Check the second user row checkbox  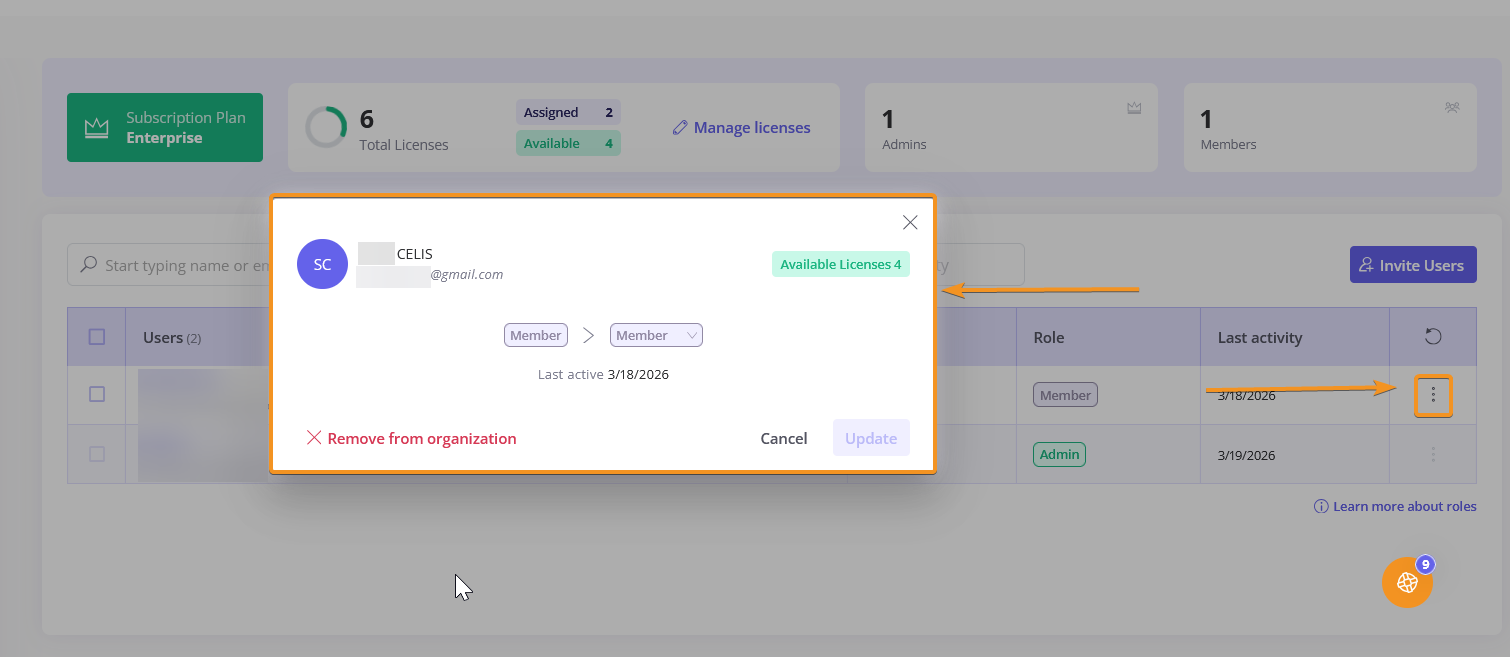pyautogui.click(x=97, y=454)
